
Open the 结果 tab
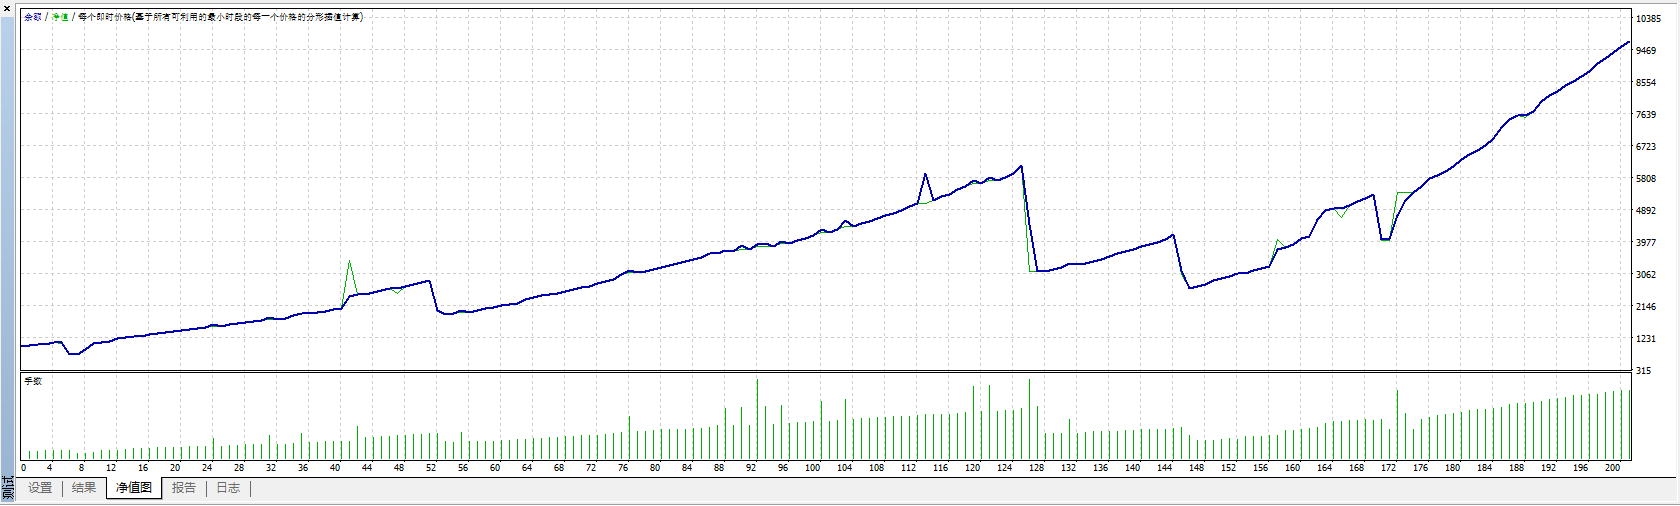84,488
